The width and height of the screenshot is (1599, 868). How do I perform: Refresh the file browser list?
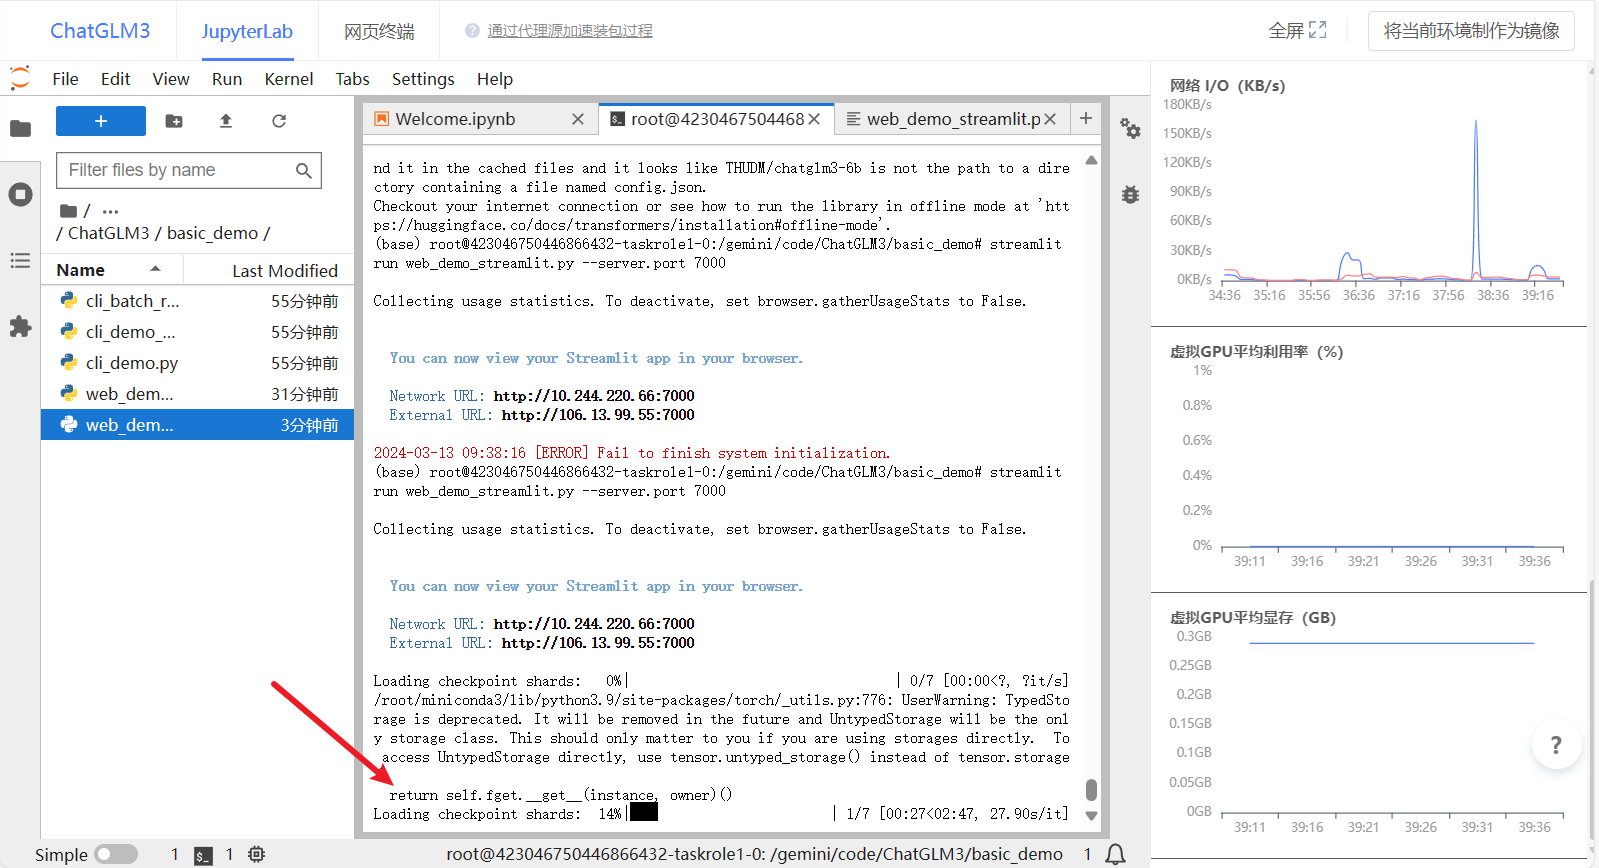[279, 121]
